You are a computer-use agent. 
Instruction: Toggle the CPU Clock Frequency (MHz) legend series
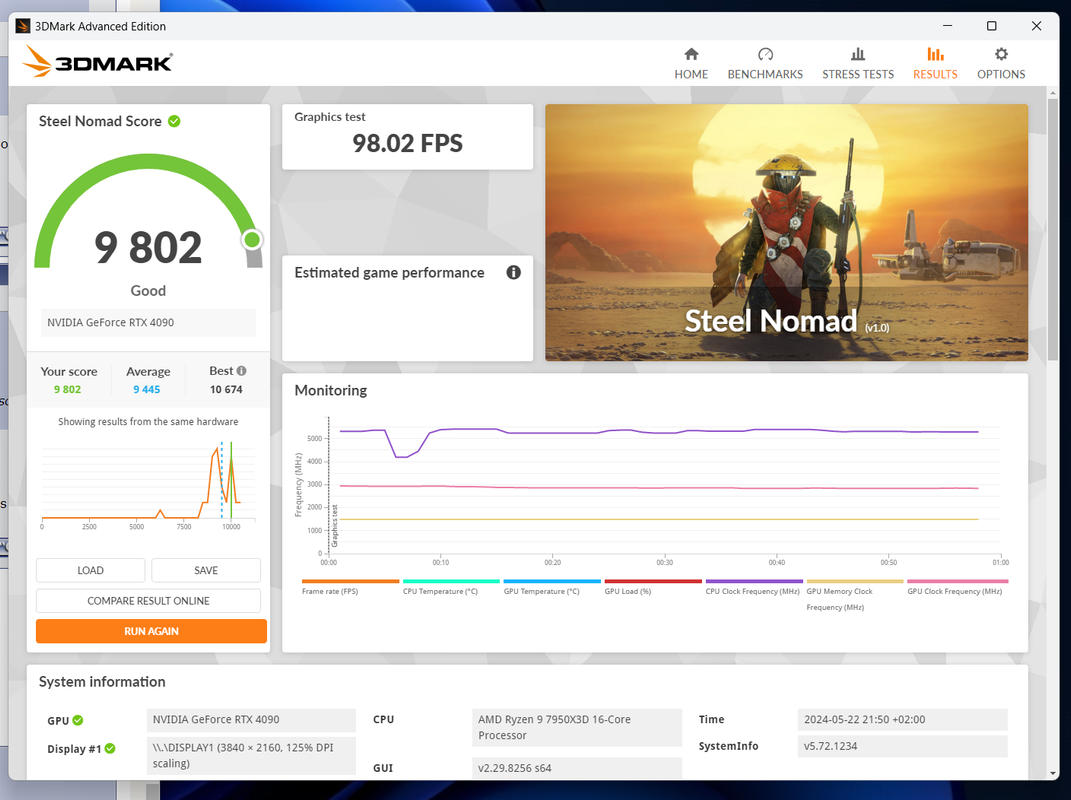pos(753,587)
